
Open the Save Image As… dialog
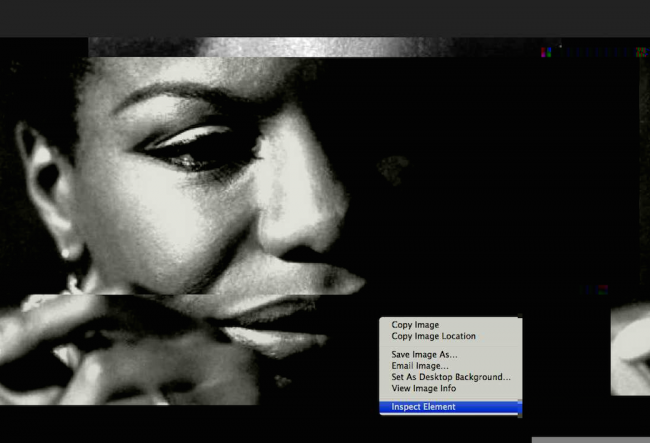tap(424, 354)
